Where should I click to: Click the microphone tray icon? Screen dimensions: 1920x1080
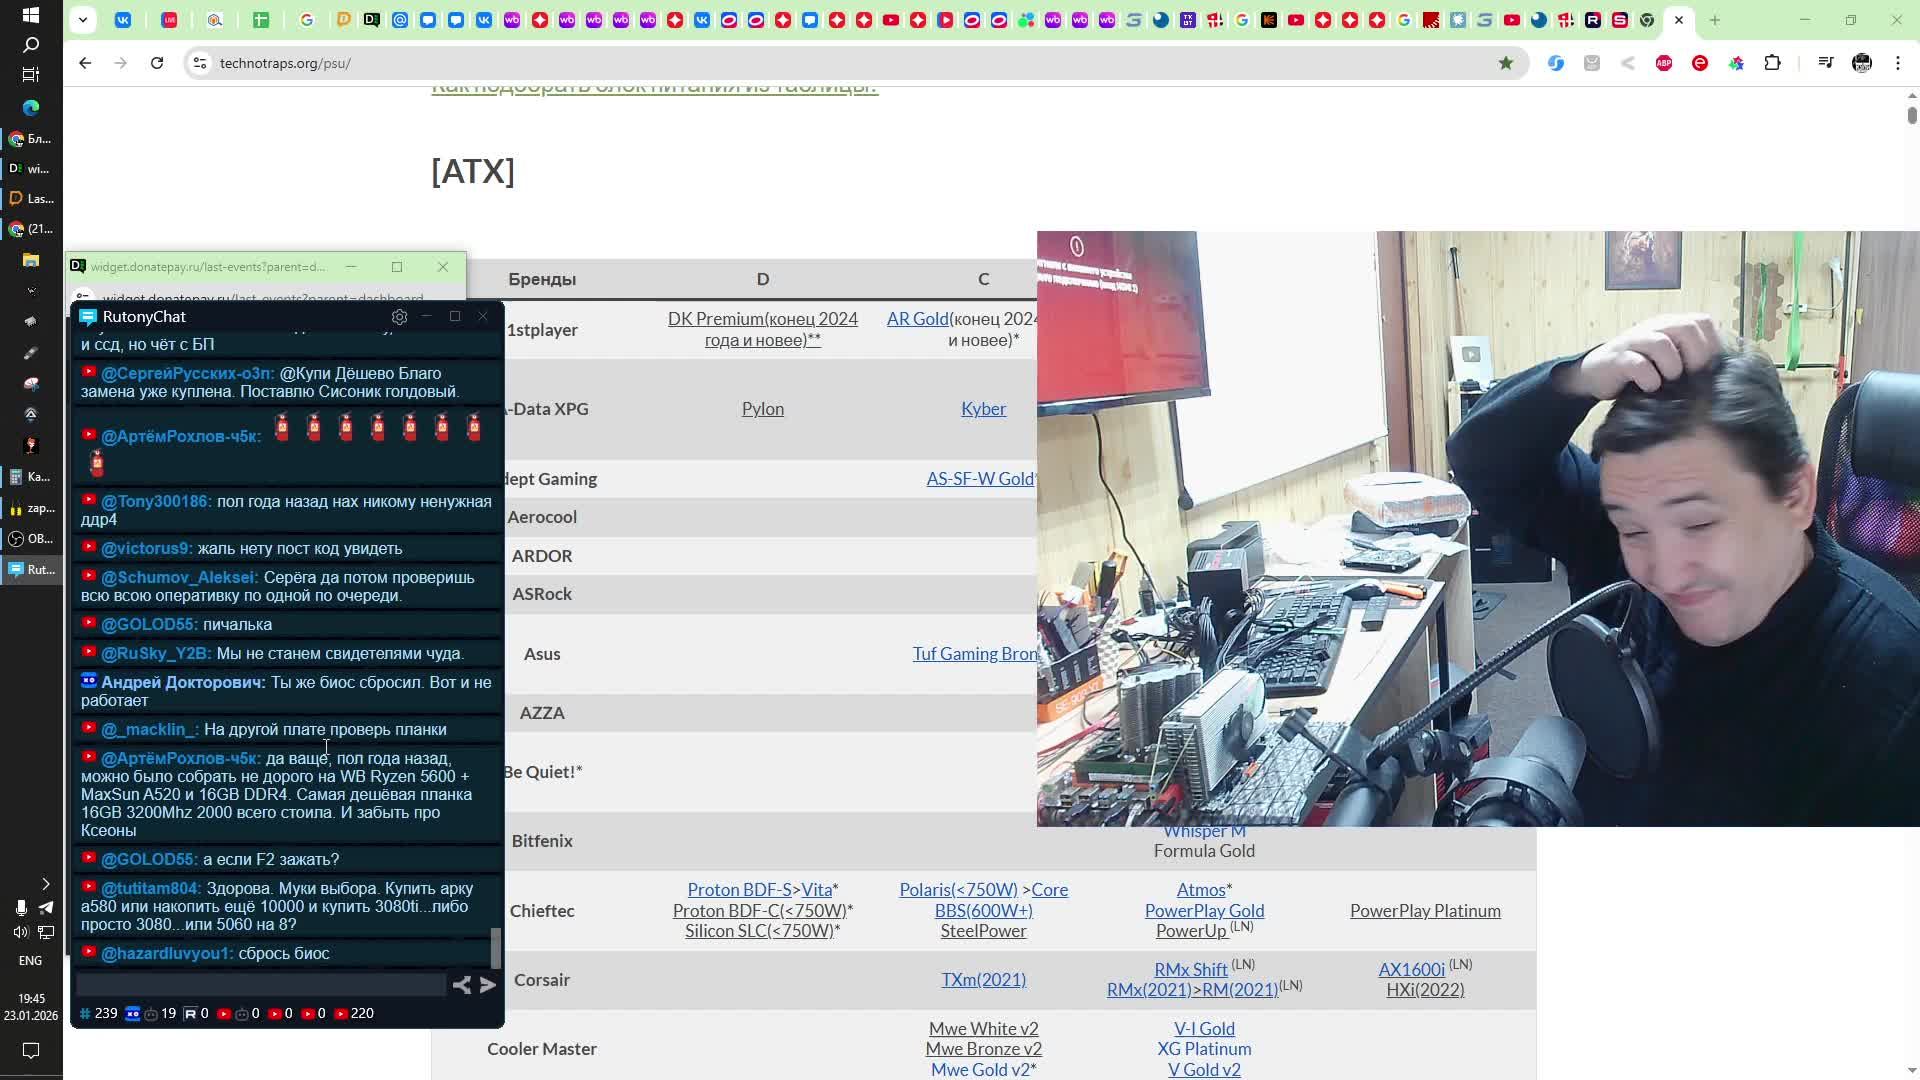[x=21, y=907]
